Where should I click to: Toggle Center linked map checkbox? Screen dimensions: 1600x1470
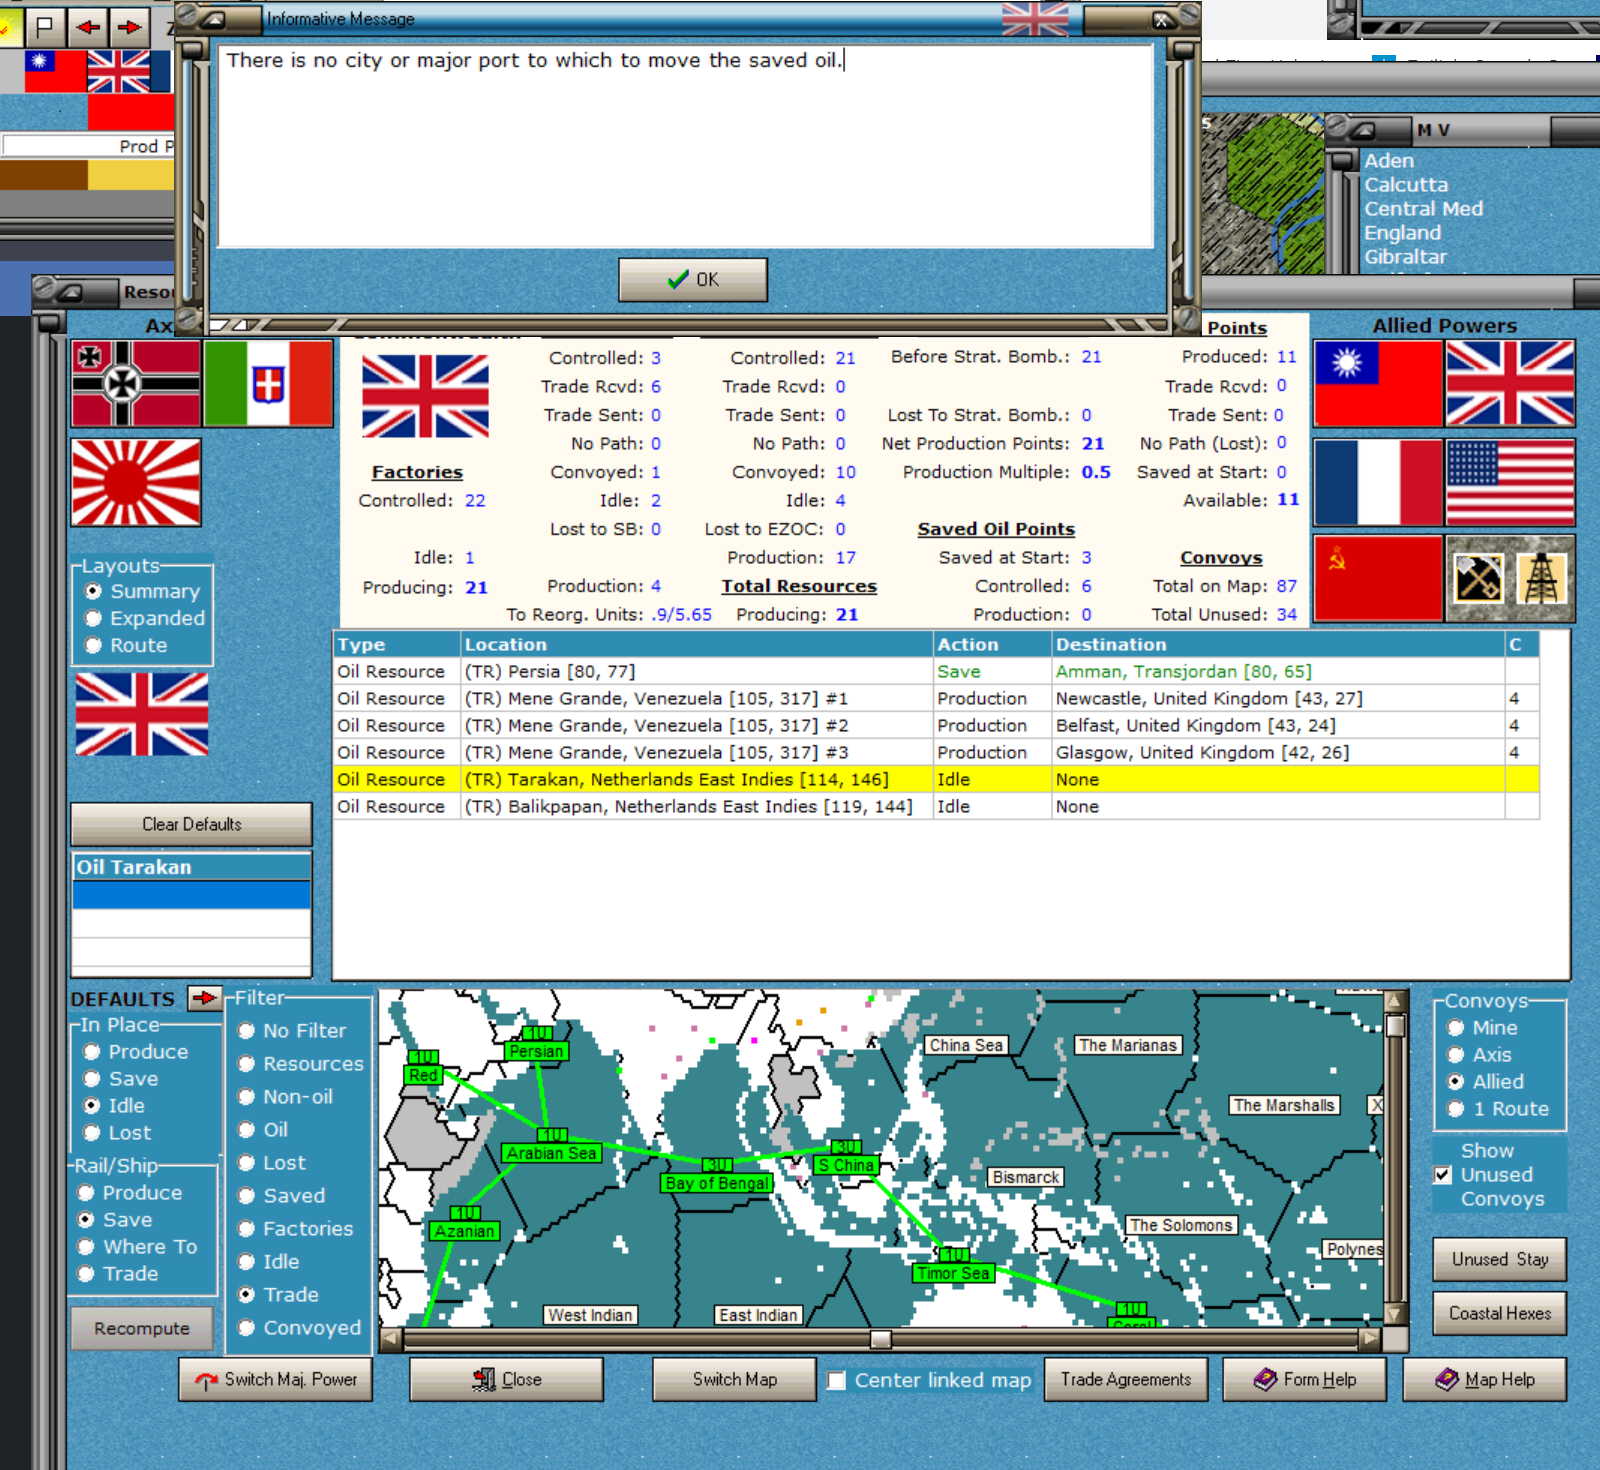point(836,1380)
